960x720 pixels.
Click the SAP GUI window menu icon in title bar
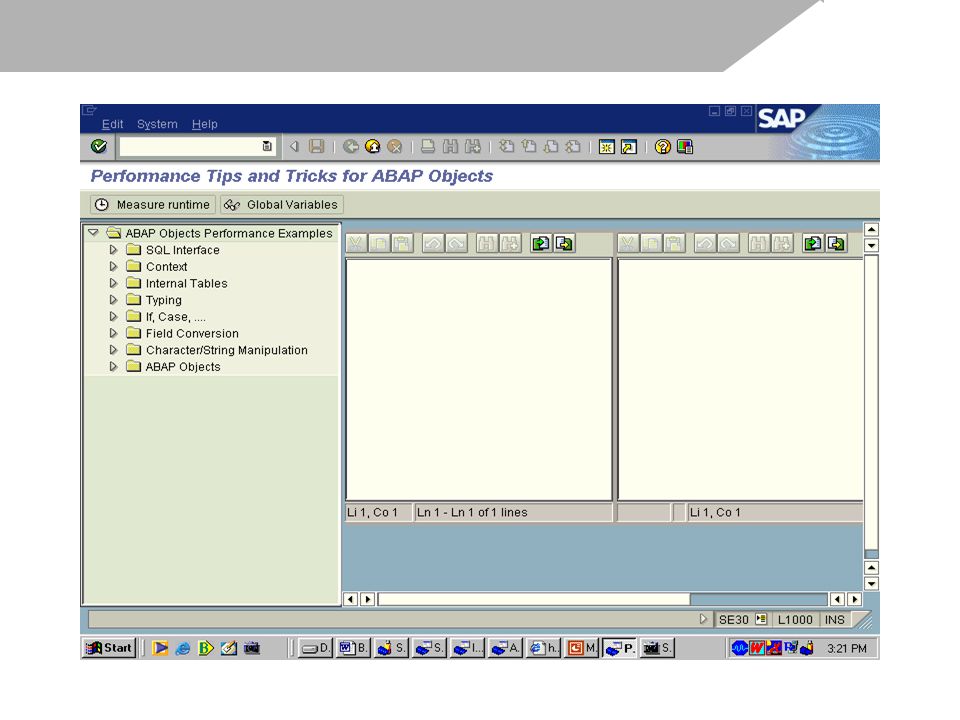click(89, 110)
